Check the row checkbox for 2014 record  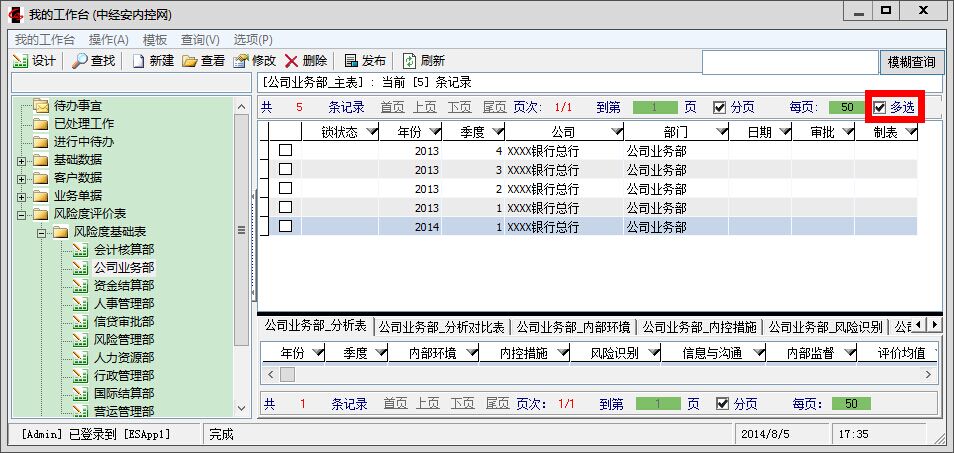point(285,226)
